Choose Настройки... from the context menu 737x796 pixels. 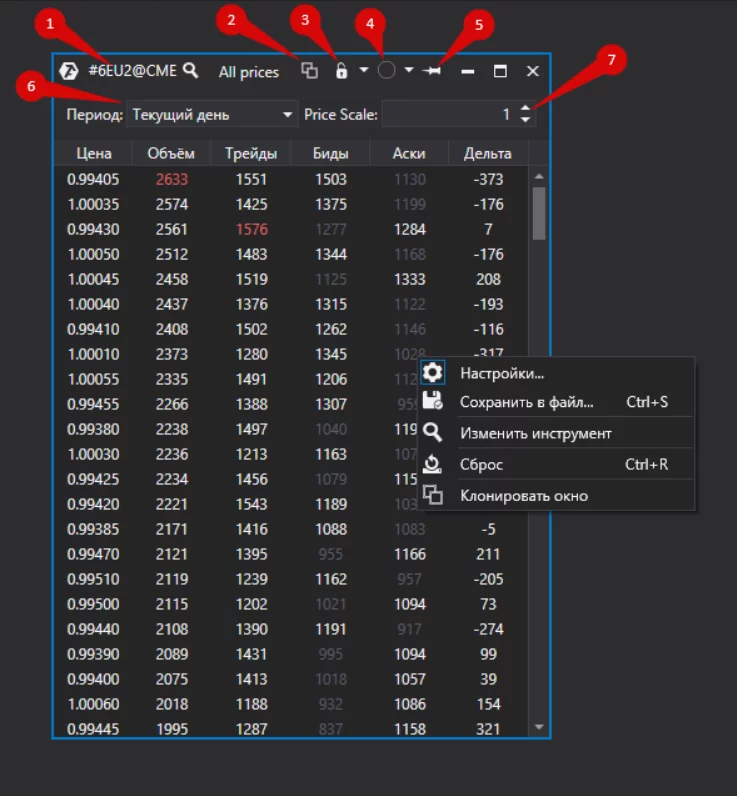[502, 374]
